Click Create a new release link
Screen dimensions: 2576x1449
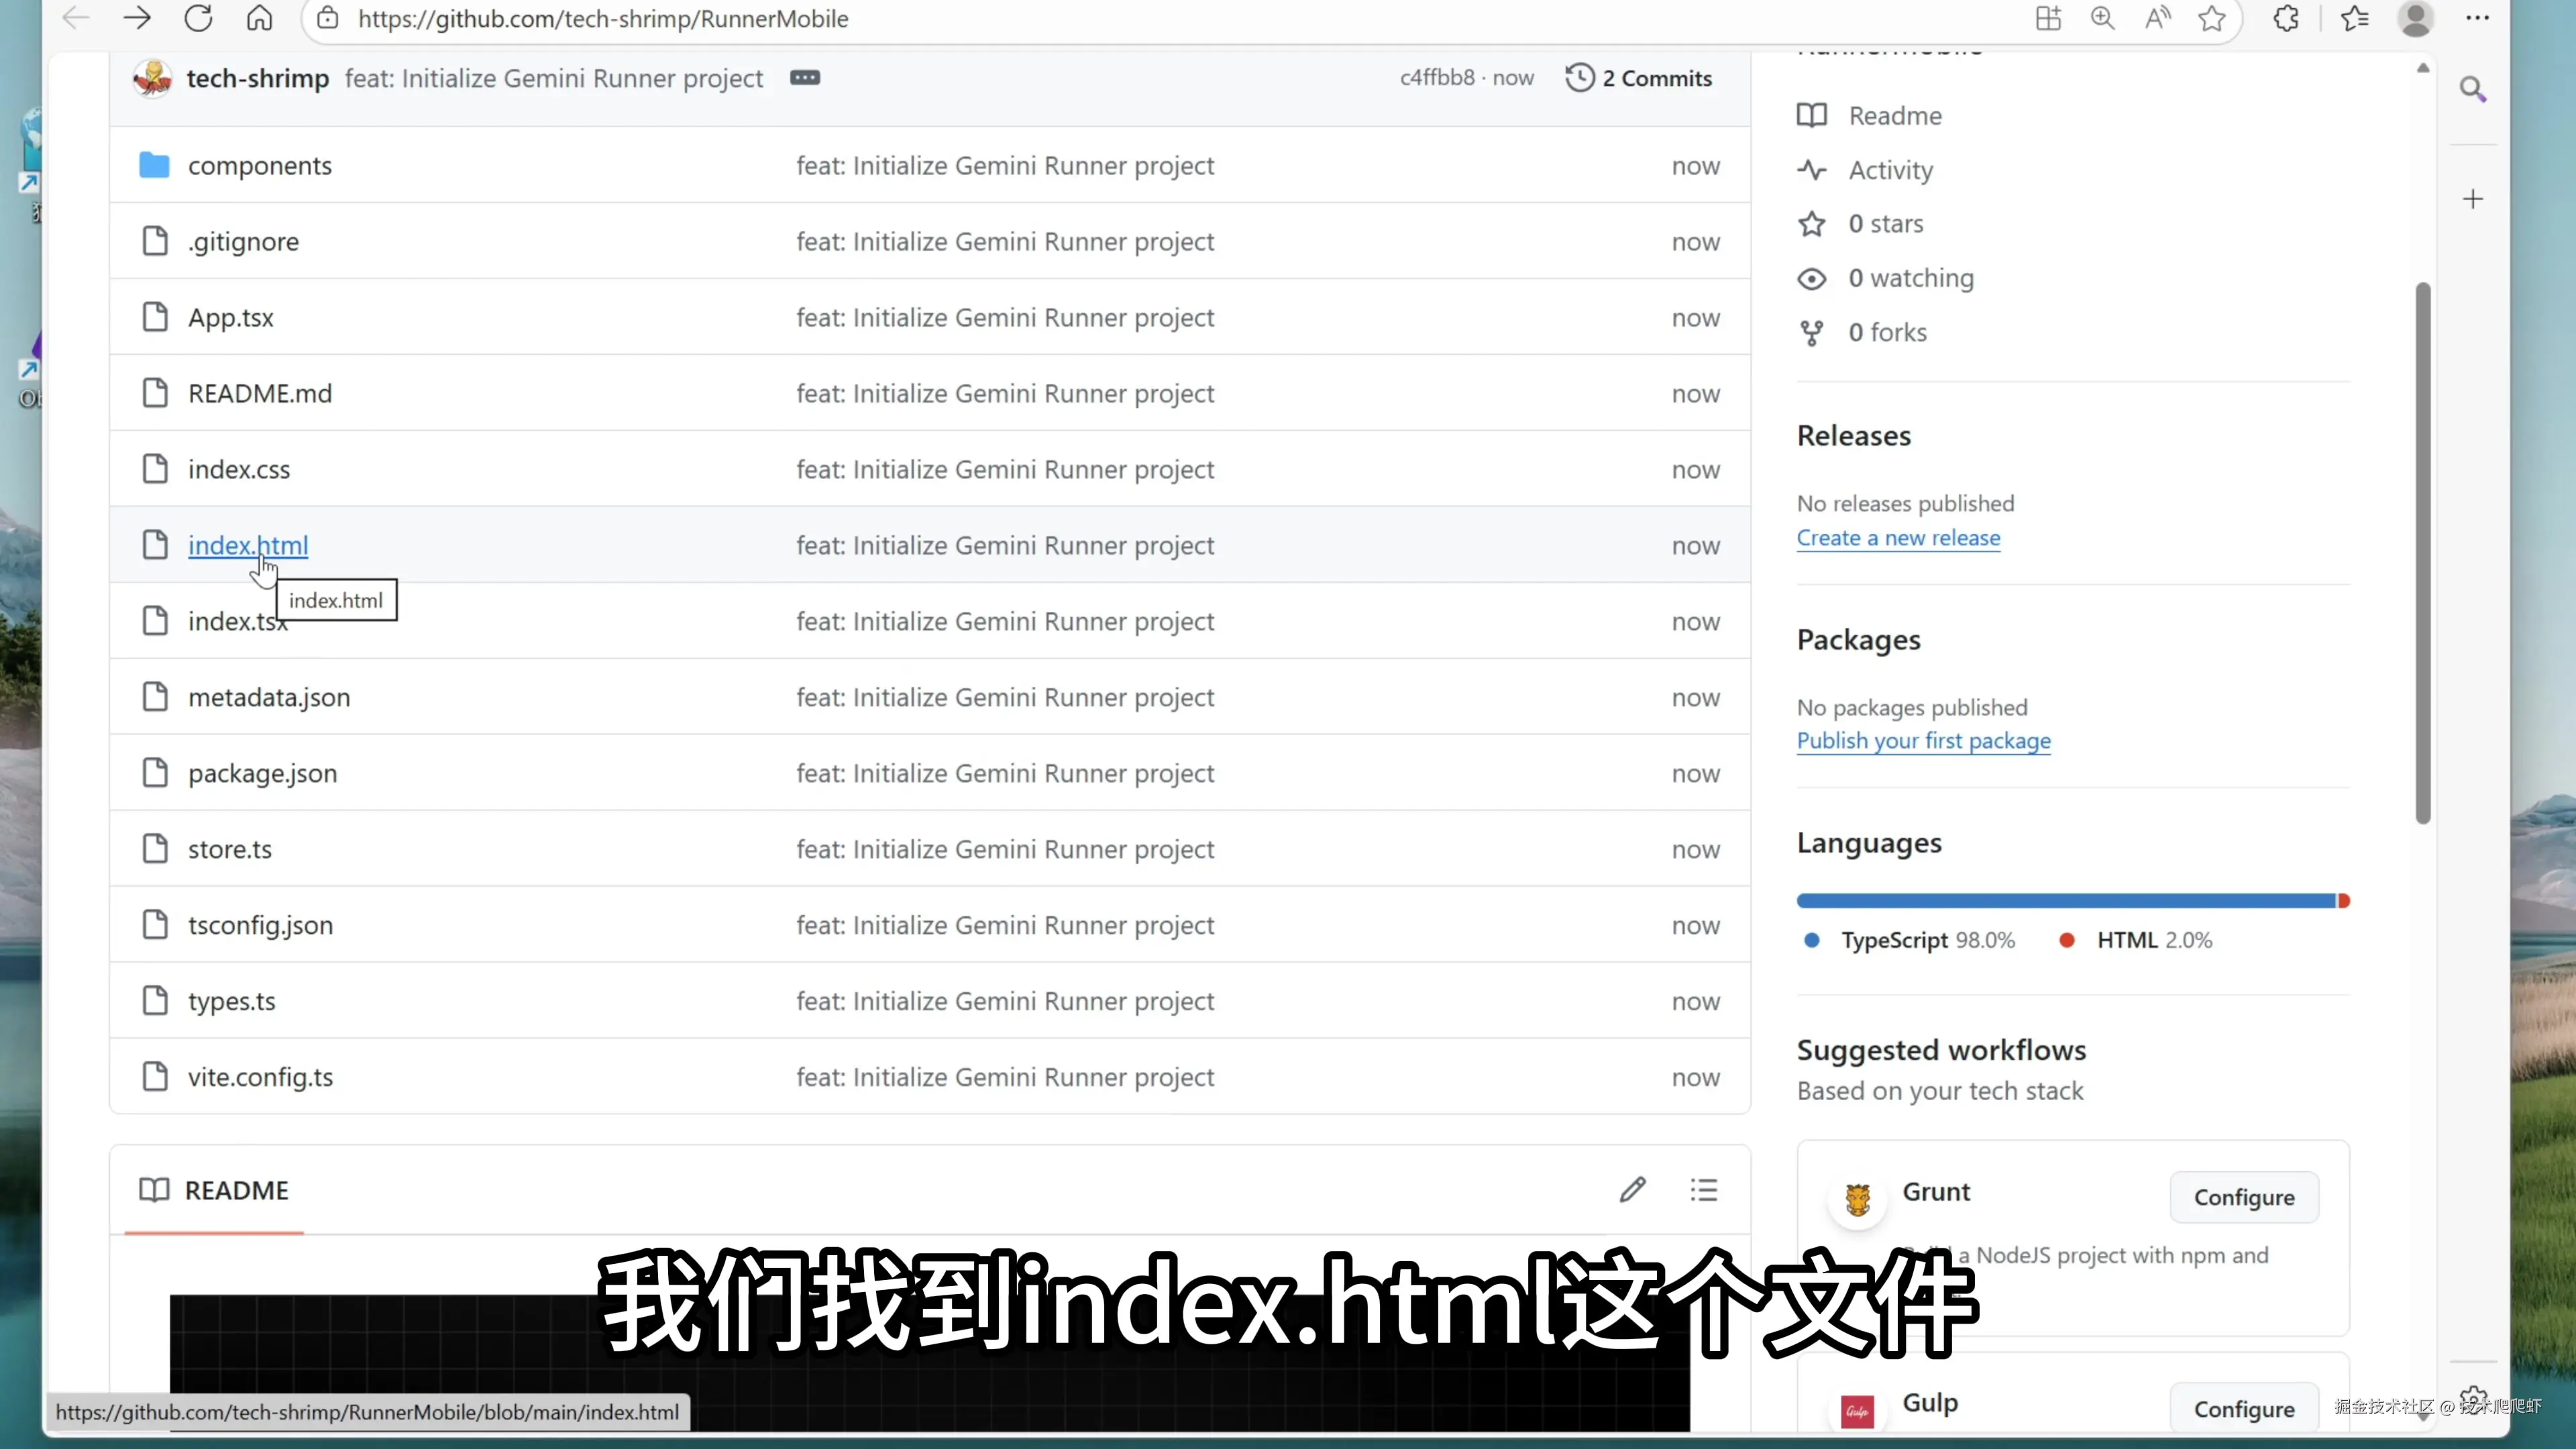1898,538
